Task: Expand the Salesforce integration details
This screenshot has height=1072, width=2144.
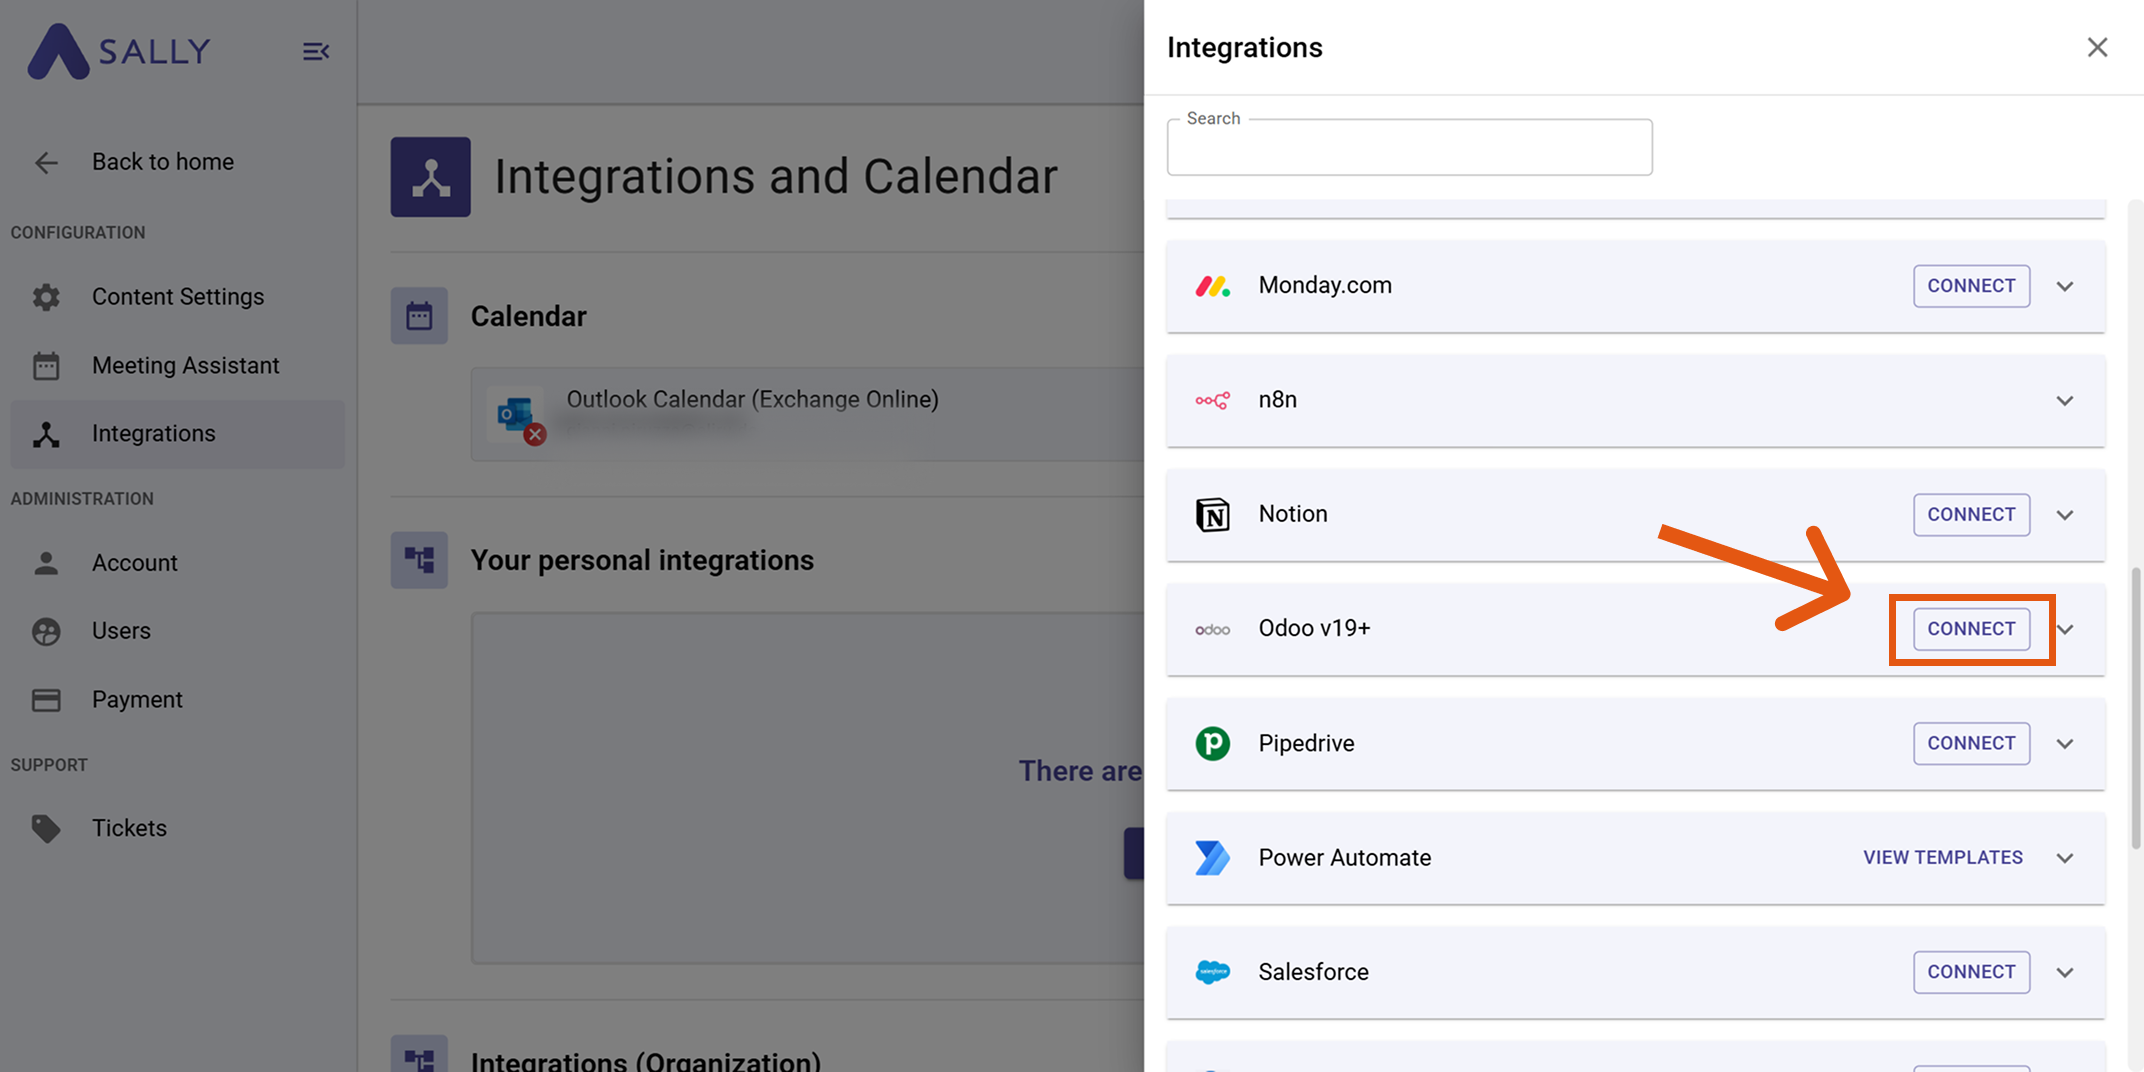Action: click(x=2065, y=971)
